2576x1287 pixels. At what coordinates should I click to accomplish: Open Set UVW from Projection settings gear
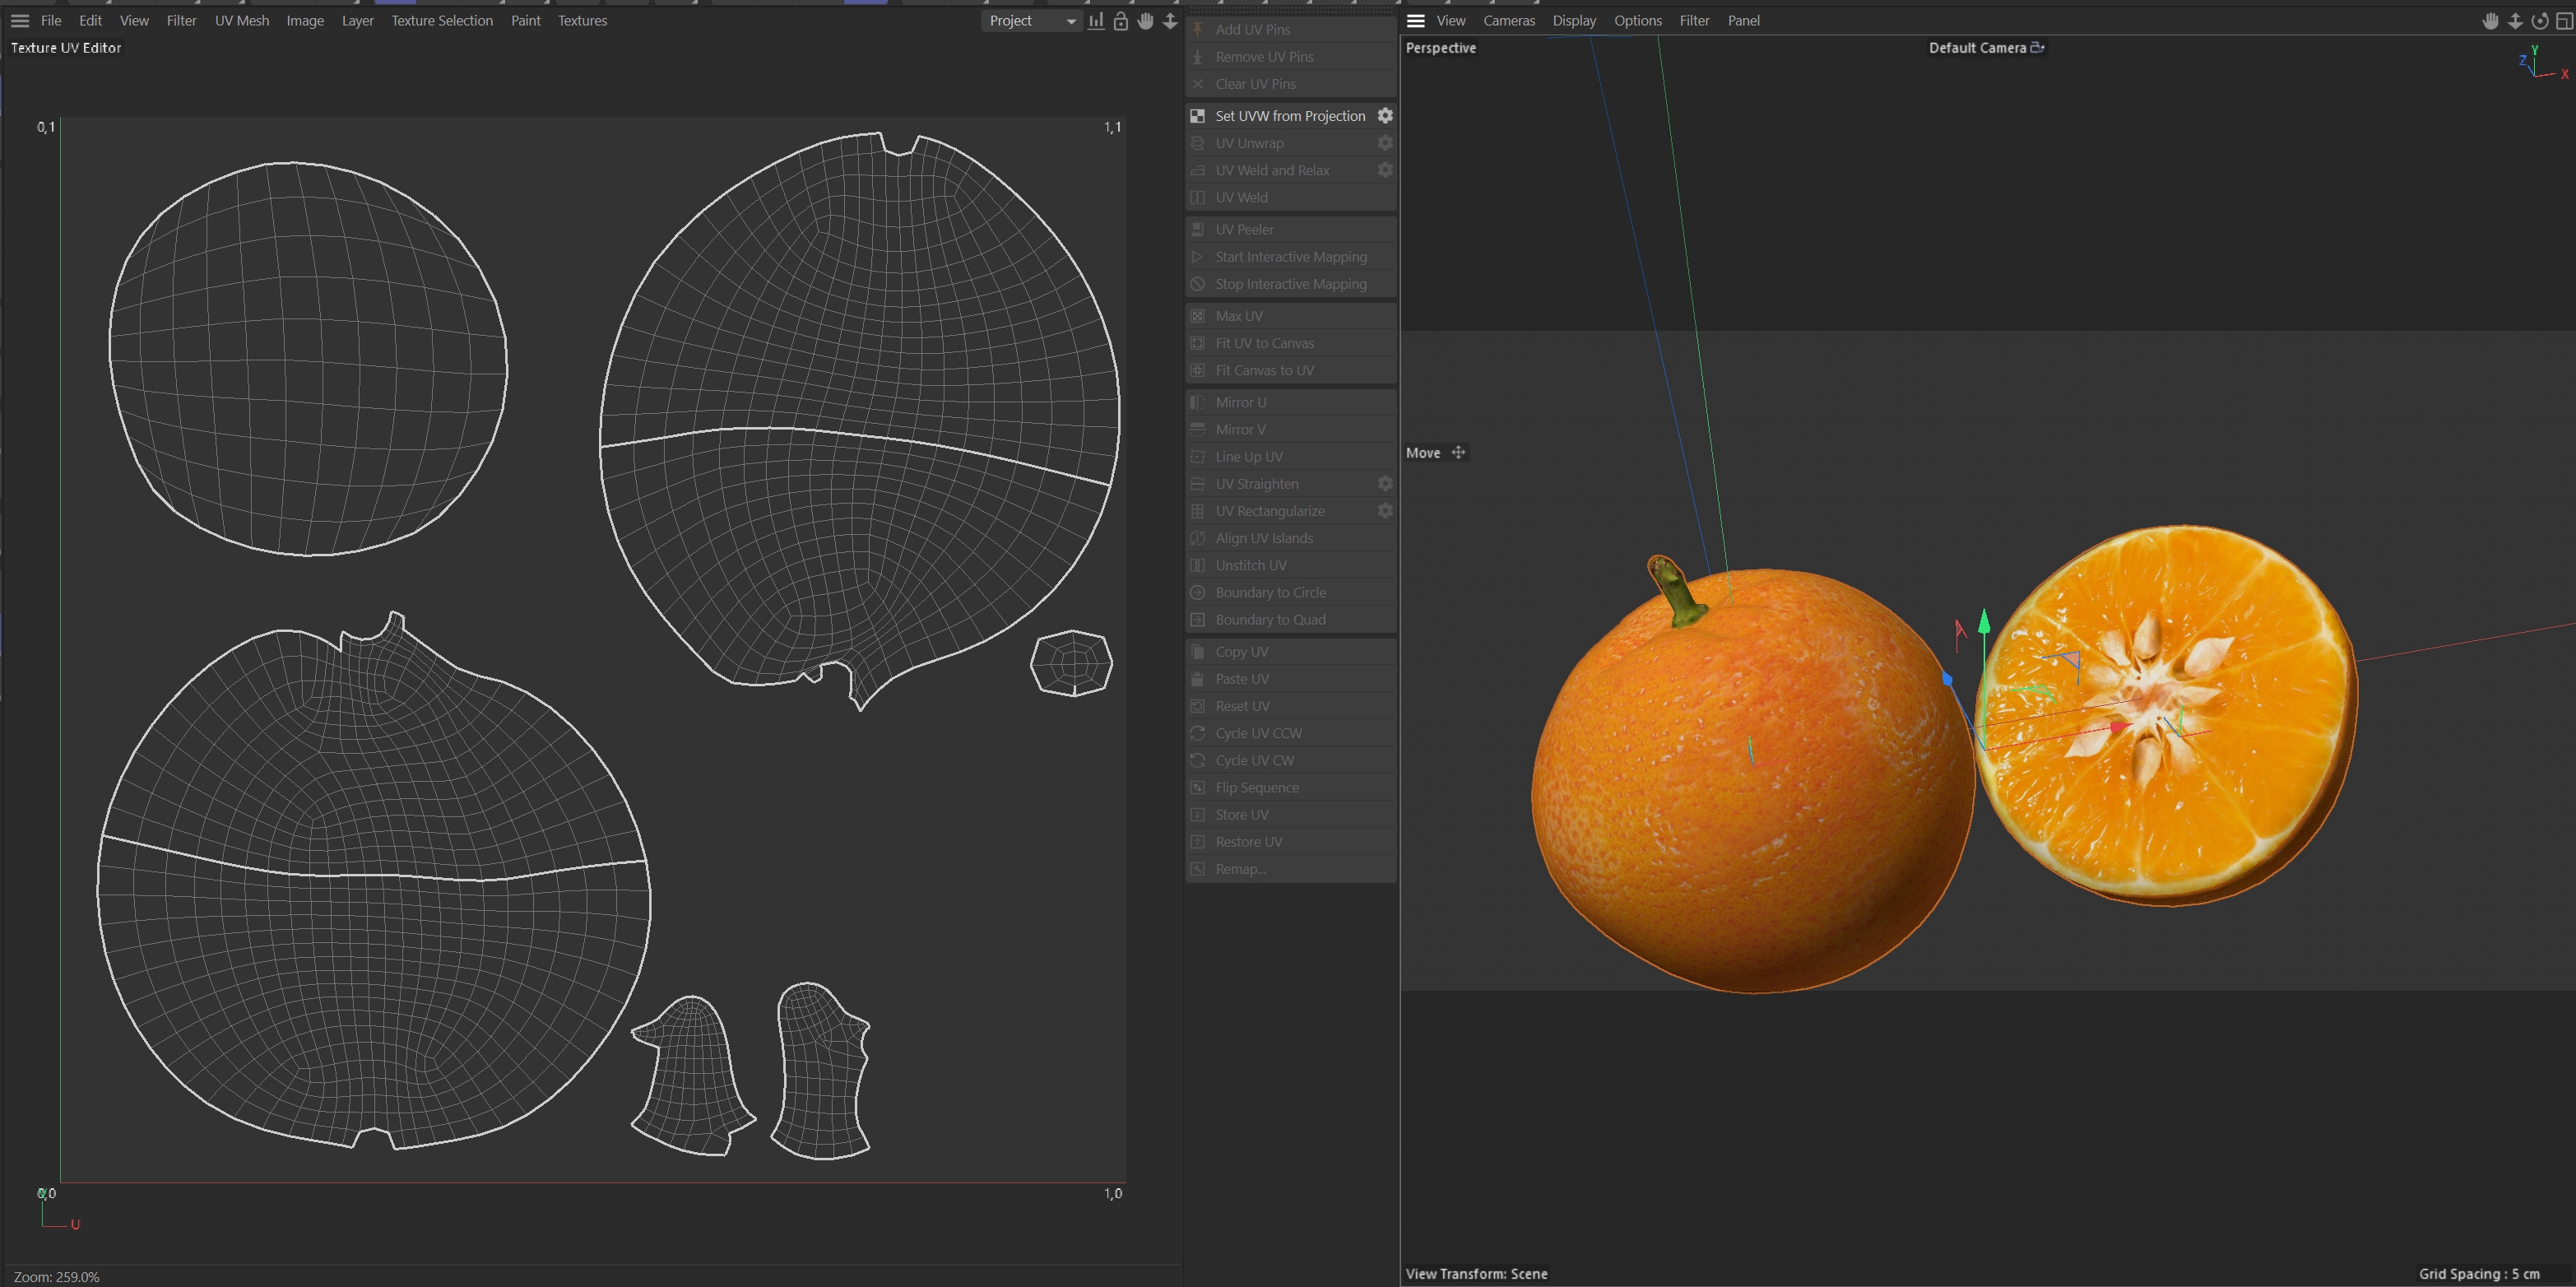[x=1385, y=116]
